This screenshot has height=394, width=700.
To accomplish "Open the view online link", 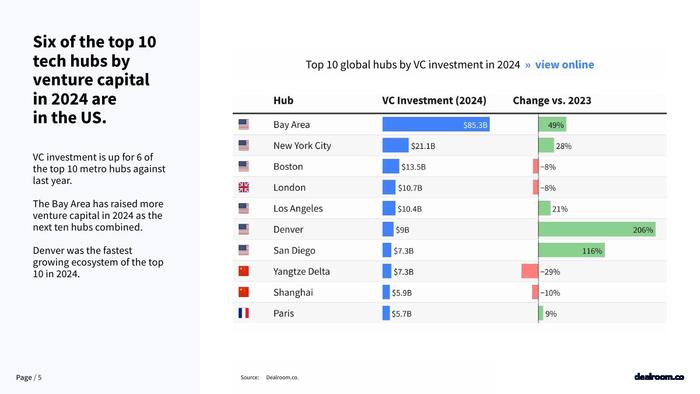I will (564, 65).
